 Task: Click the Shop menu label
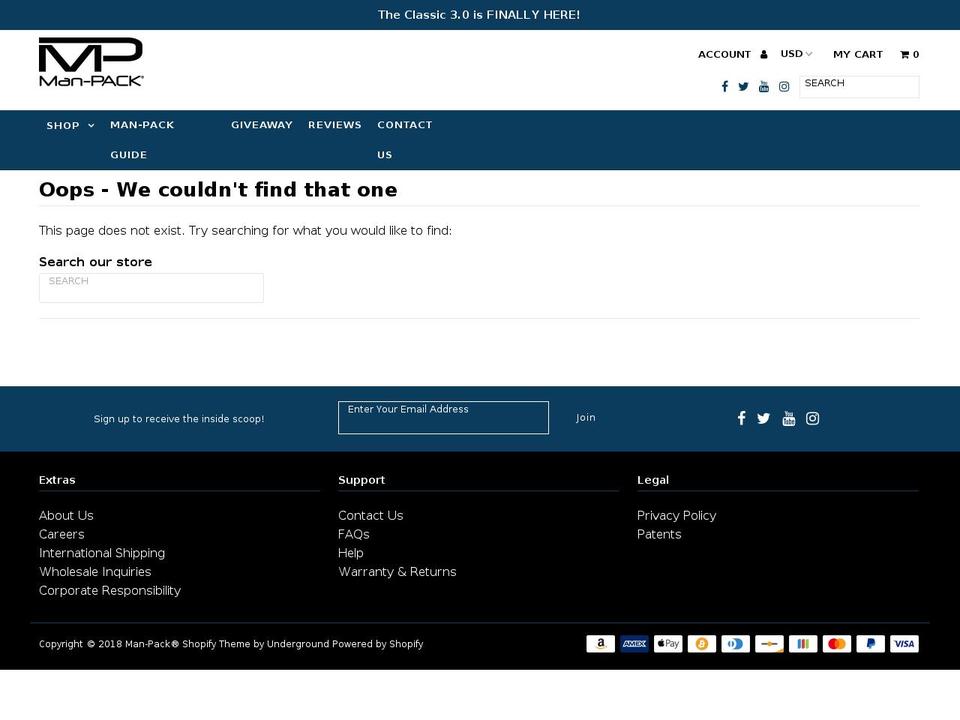coord(63,126)
